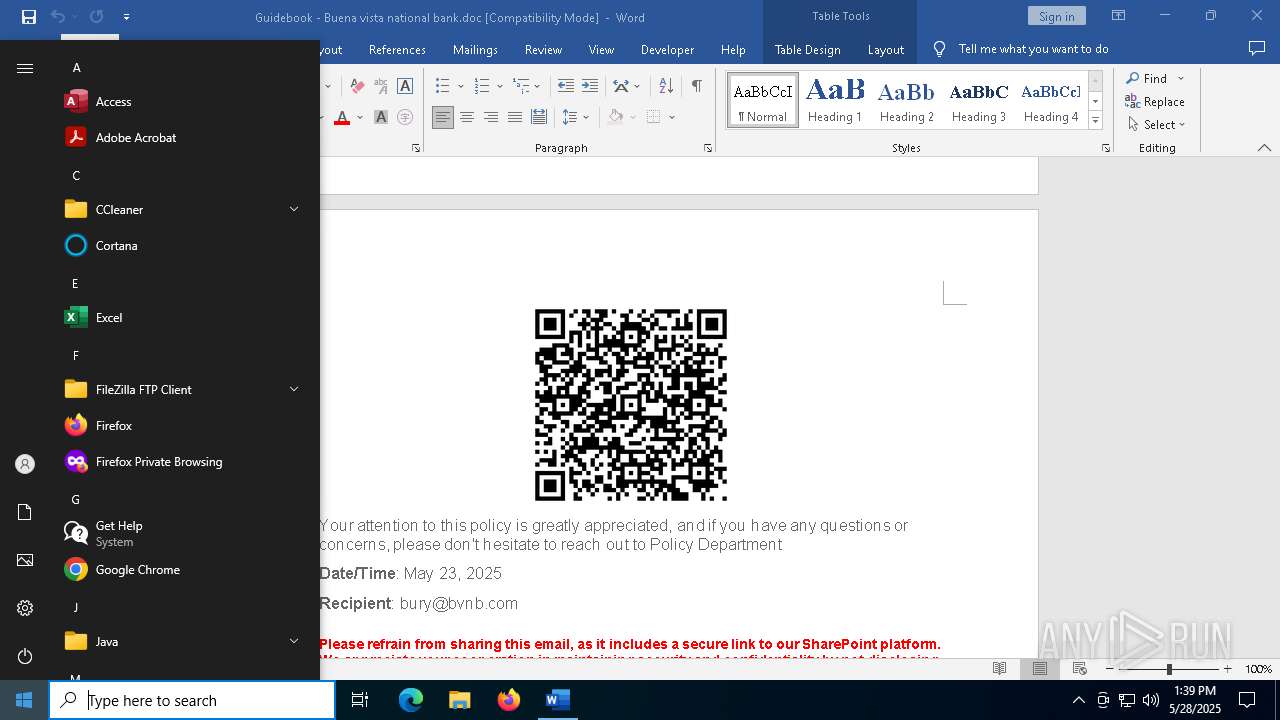The image size is (1280, 720).
Task: Click the zoom slider handle
Action: (1168, 668)
